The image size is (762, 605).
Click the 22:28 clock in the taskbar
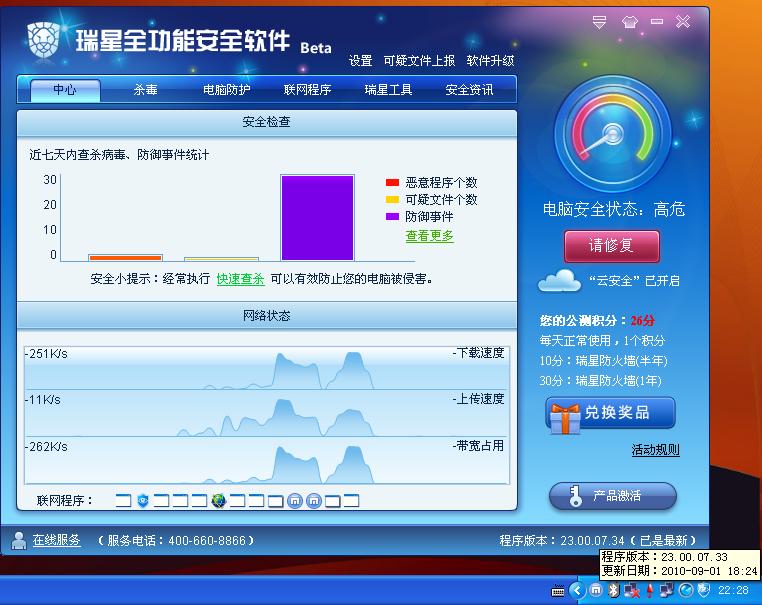[x=733, y=590]
